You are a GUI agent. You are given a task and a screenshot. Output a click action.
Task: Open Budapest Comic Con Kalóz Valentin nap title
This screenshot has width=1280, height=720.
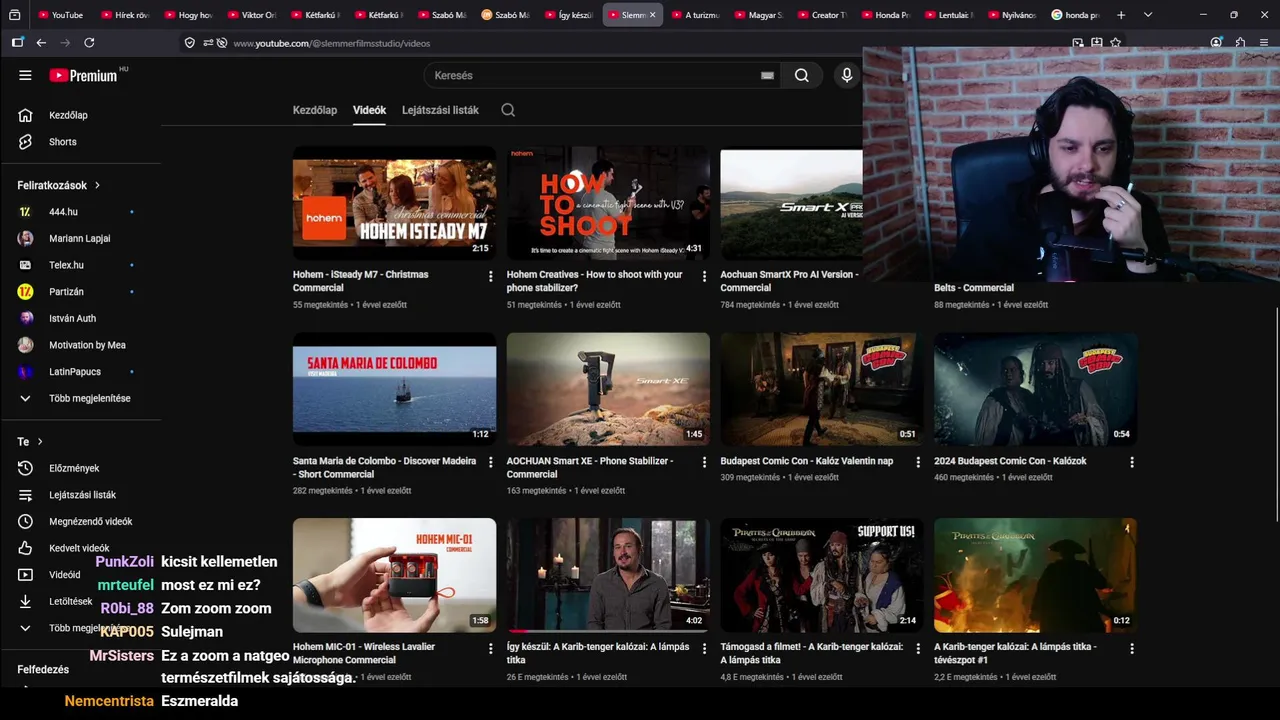coord(807,461)
